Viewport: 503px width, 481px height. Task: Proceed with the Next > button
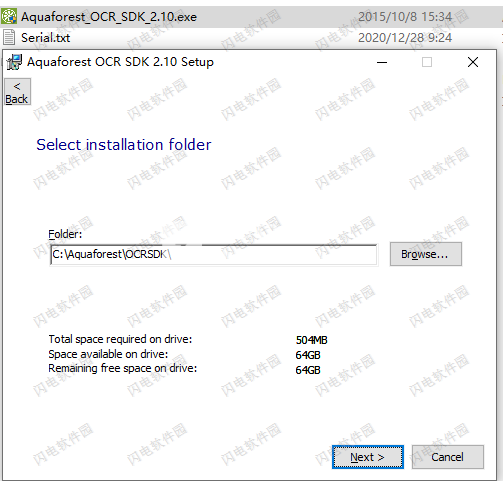[368, 457]
